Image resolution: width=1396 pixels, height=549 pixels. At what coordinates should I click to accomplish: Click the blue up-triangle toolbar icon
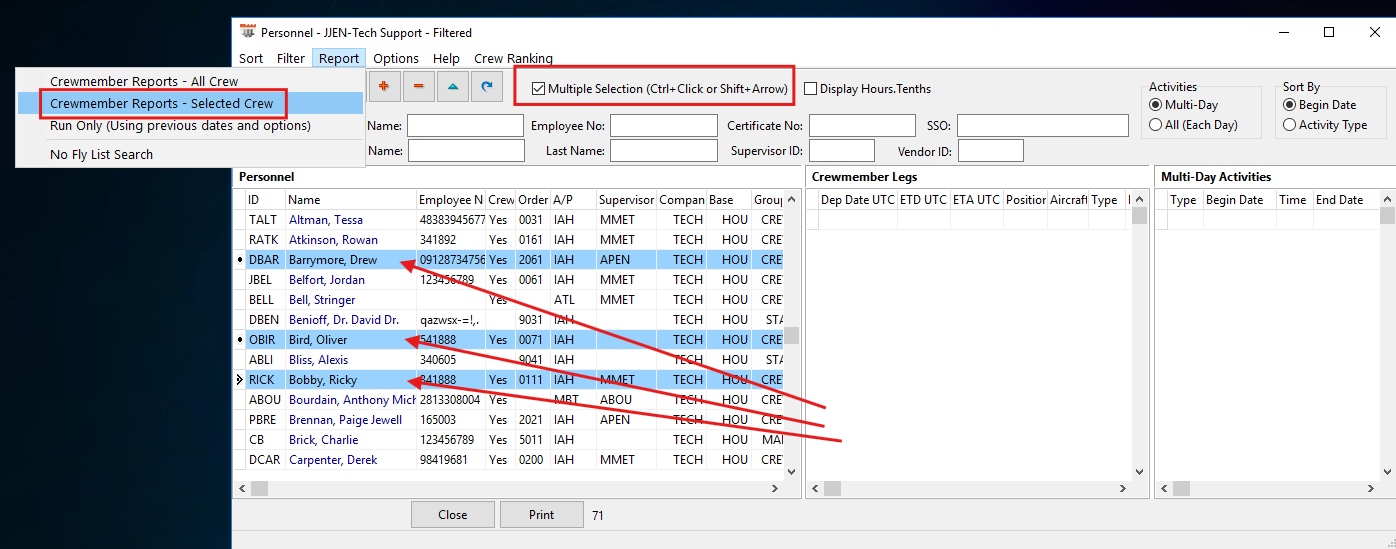[x=452, y=87]
